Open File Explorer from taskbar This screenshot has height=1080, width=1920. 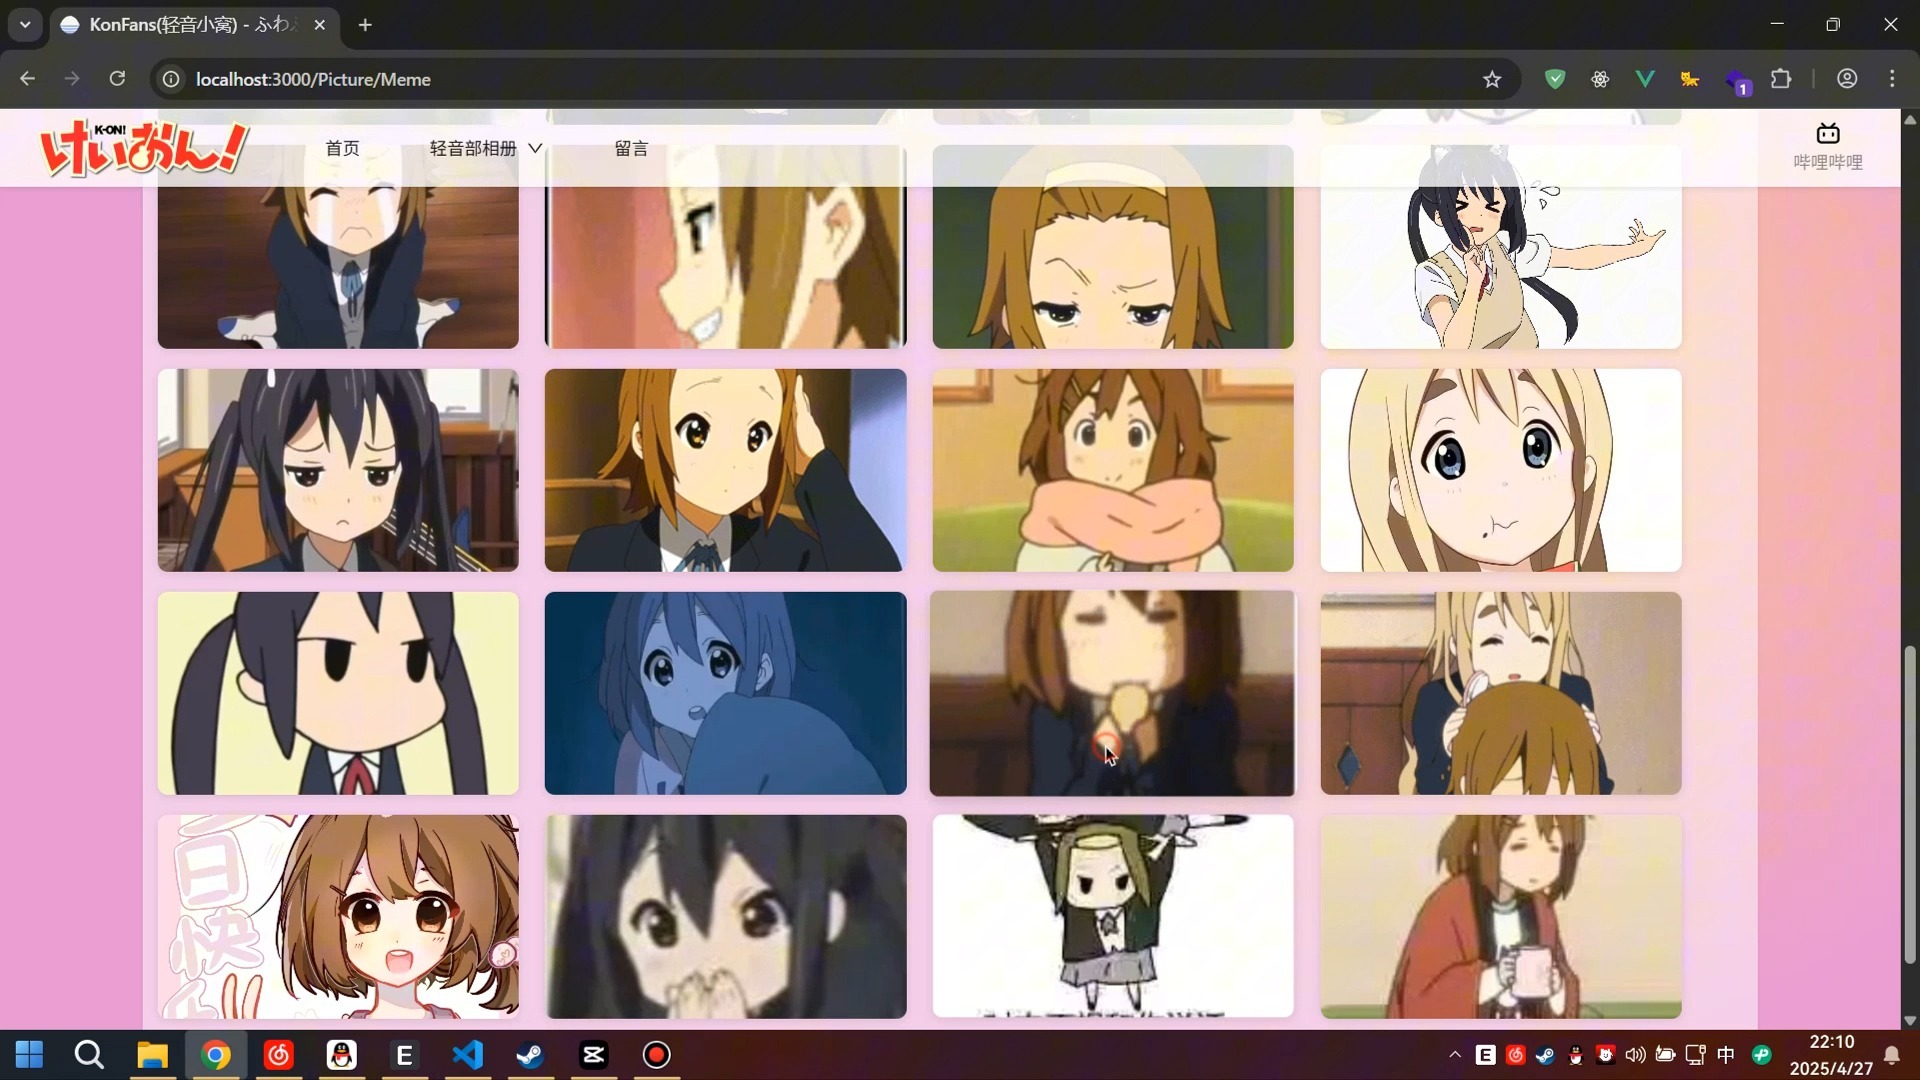152,1055
